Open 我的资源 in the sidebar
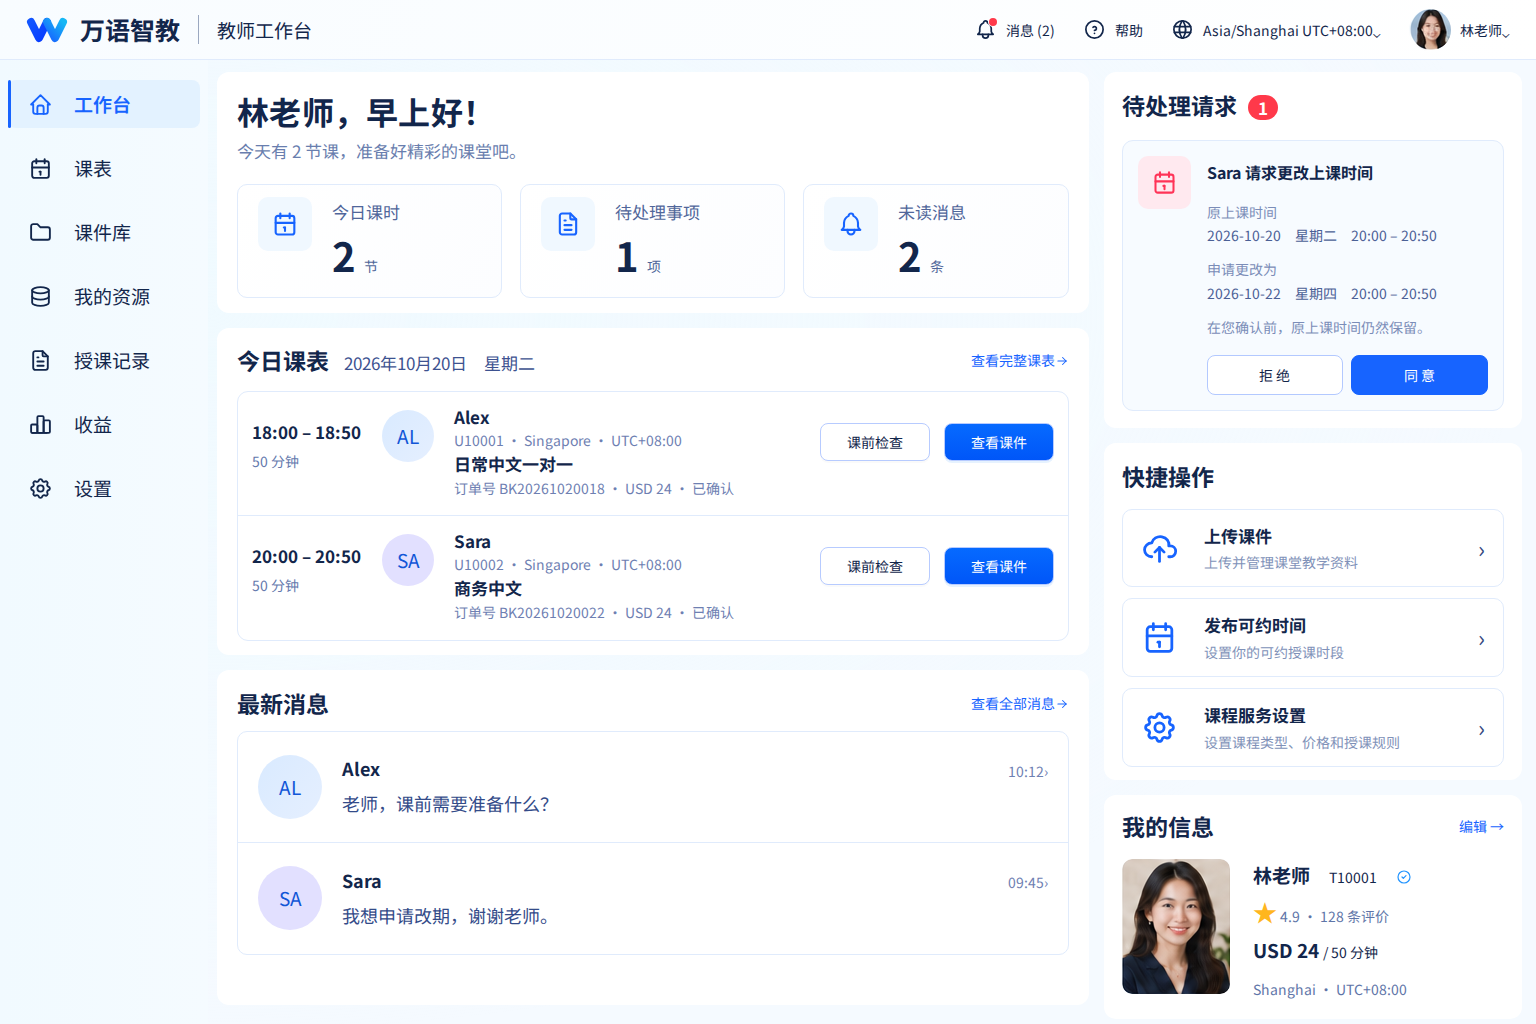 pyautogui.click(x=104, y=296)
